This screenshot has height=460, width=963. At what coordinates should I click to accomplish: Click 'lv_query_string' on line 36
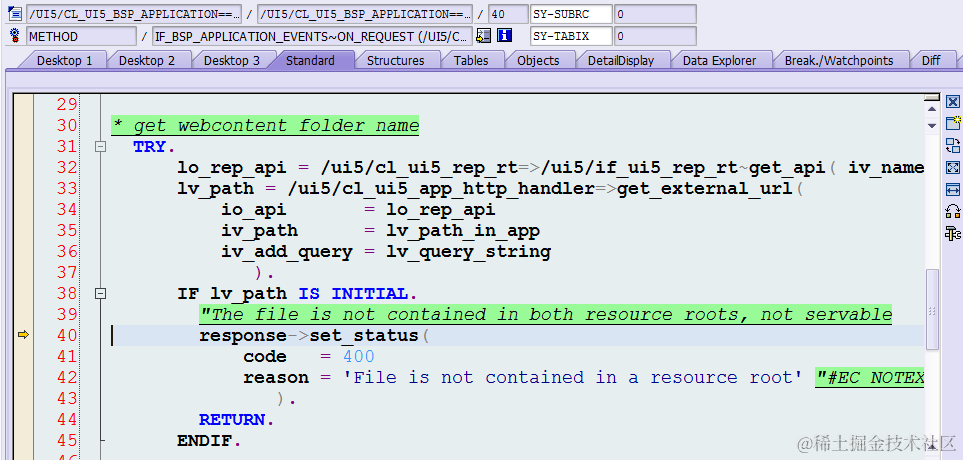click(469, 252)
